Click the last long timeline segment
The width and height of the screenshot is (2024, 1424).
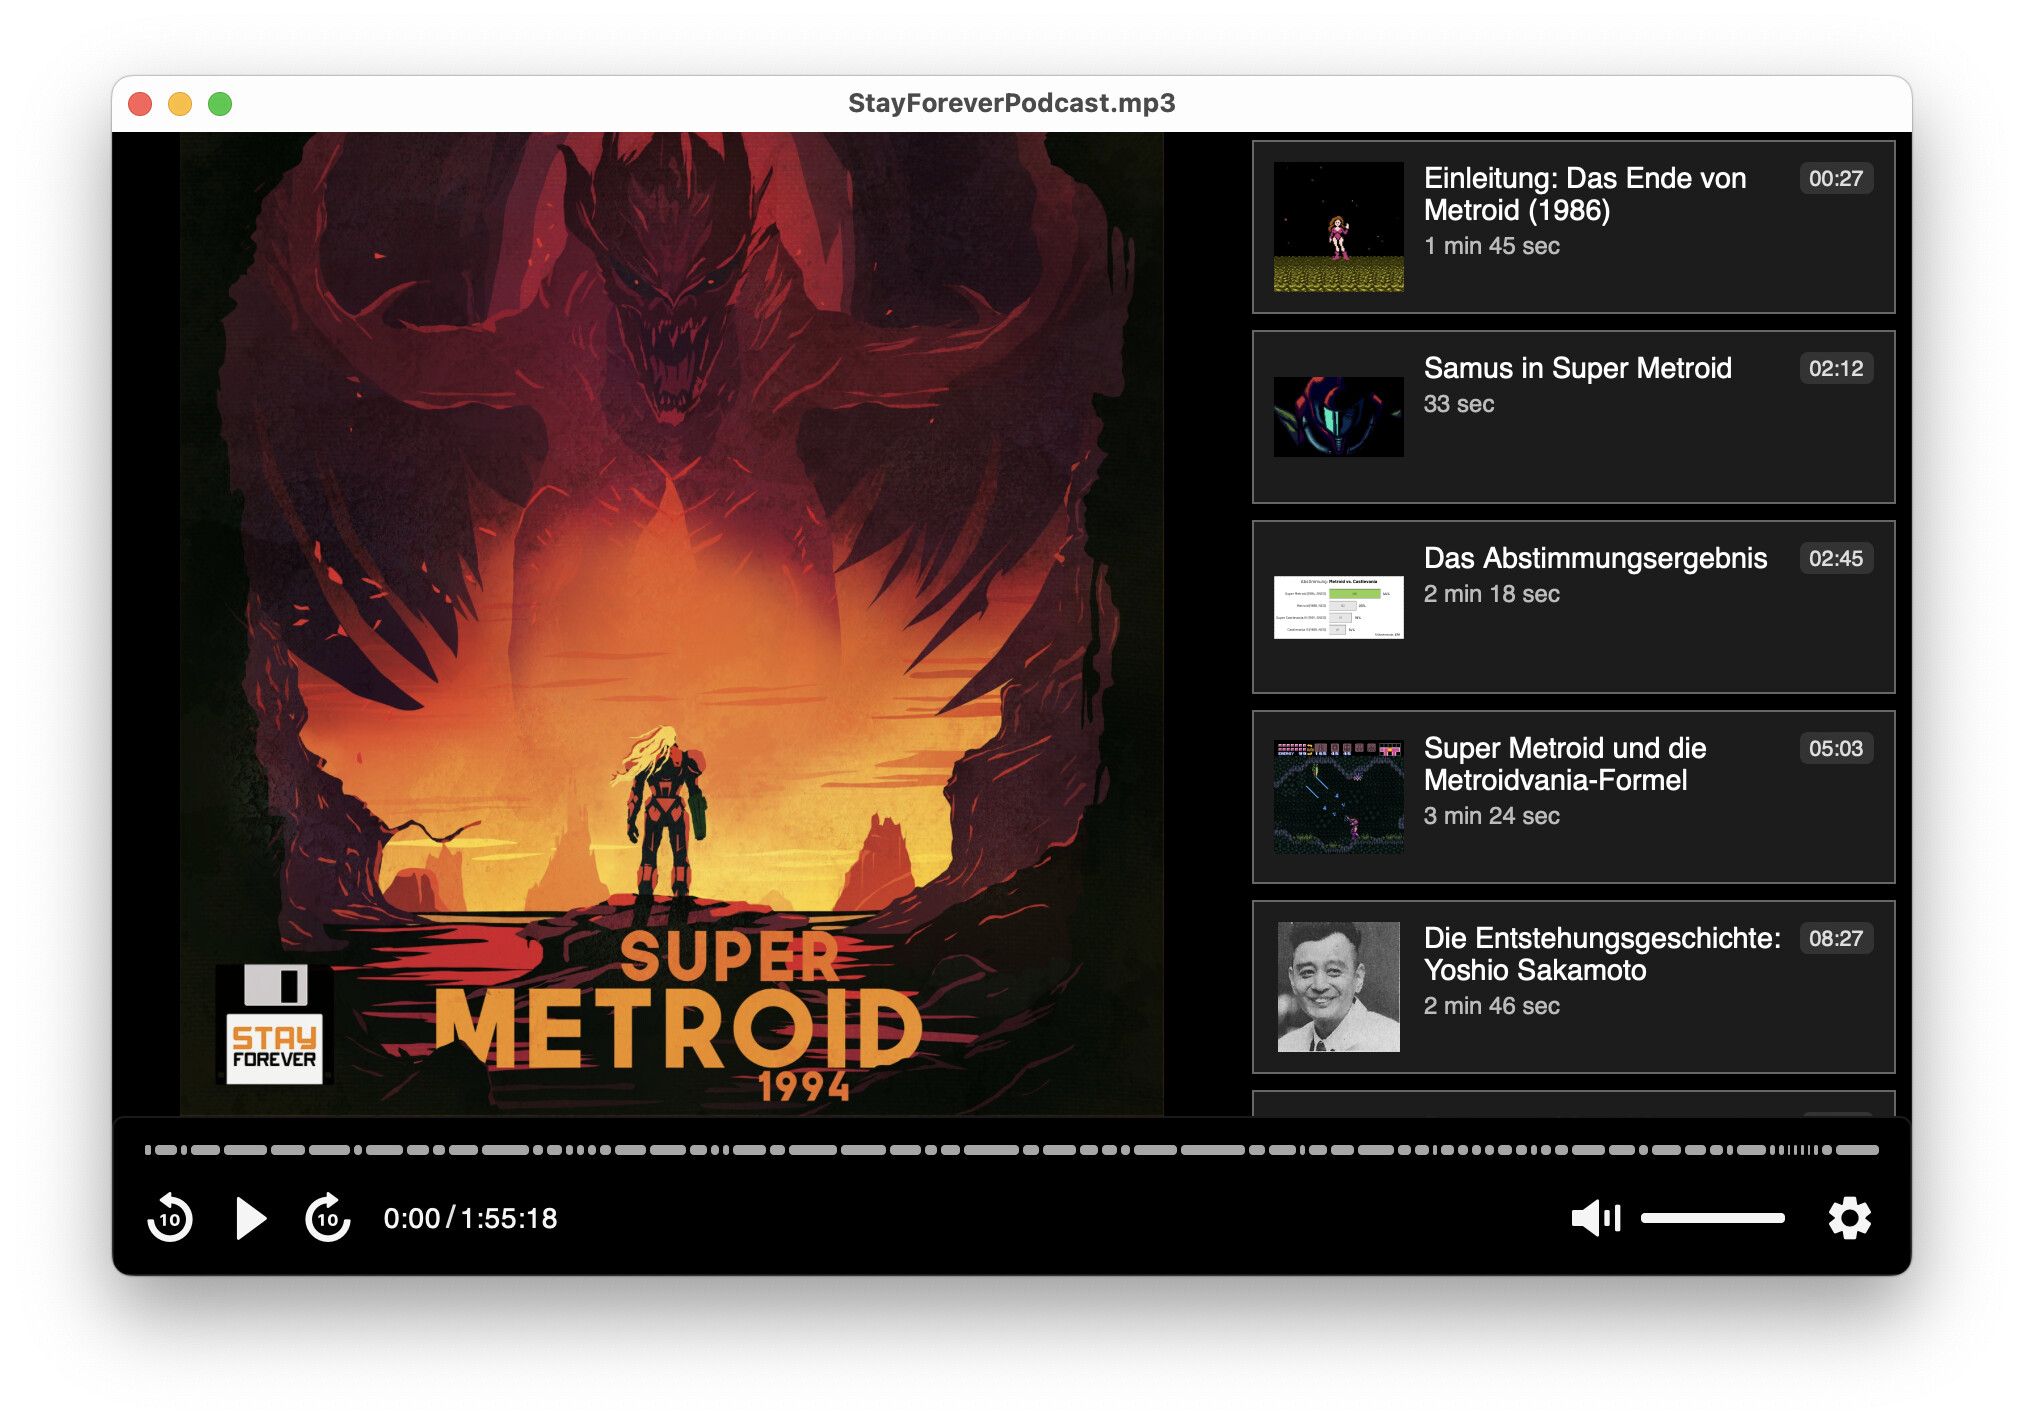(x=1857, y=1150)
